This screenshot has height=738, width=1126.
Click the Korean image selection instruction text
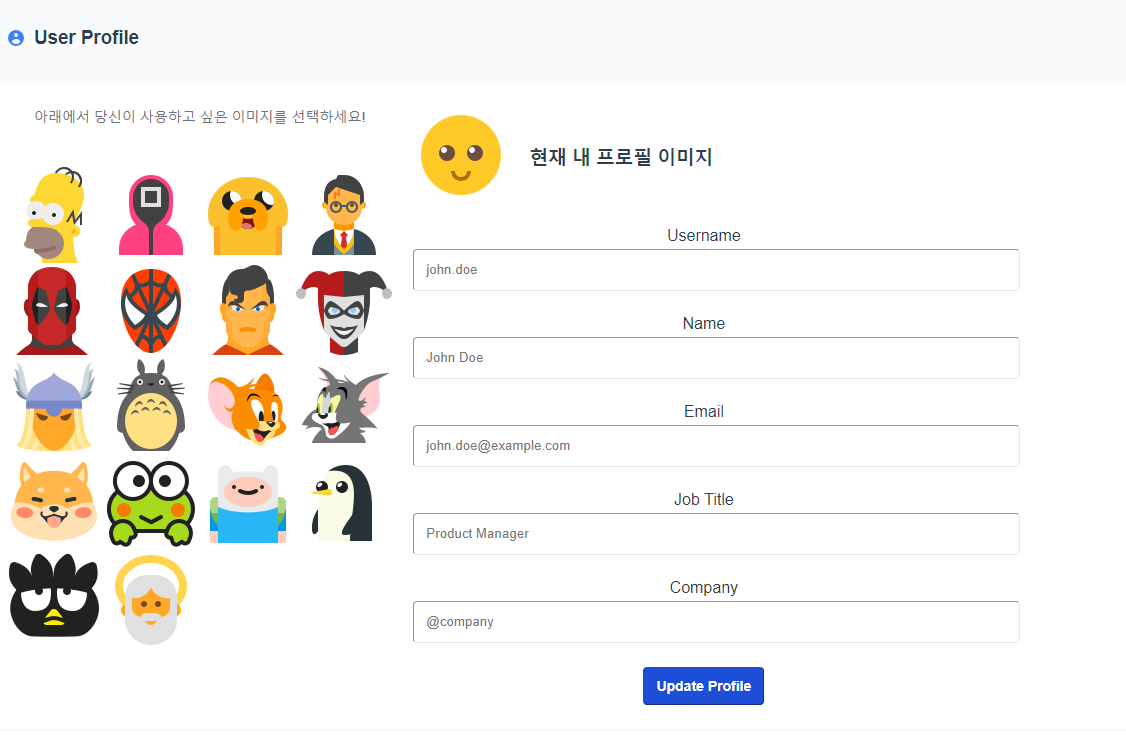point(200,116)
